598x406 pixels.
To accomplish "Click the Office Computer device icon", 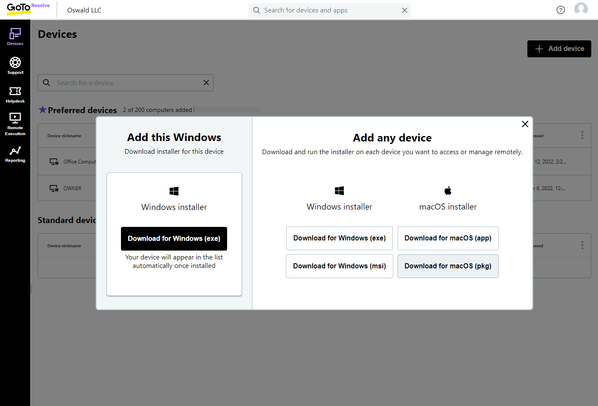I will click(x=54, y=162).
